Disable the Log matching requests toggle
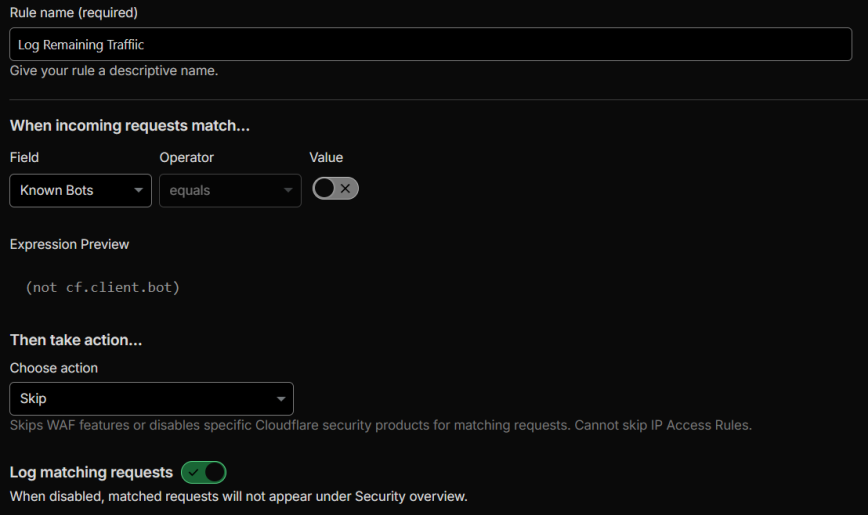Screen dimensions: 868x515 204,472
